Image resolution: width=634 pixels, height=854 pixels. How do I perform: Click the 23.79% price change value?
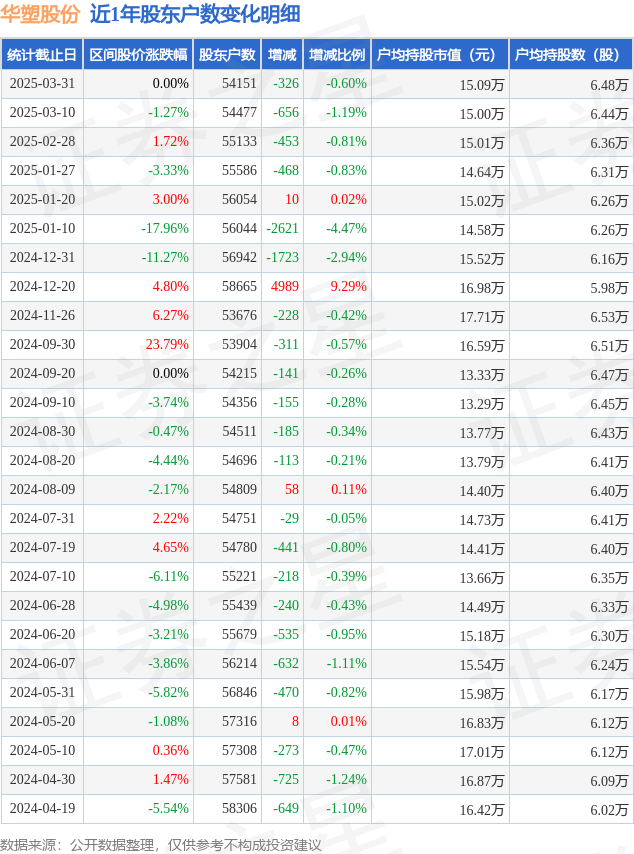pos(167,344)
